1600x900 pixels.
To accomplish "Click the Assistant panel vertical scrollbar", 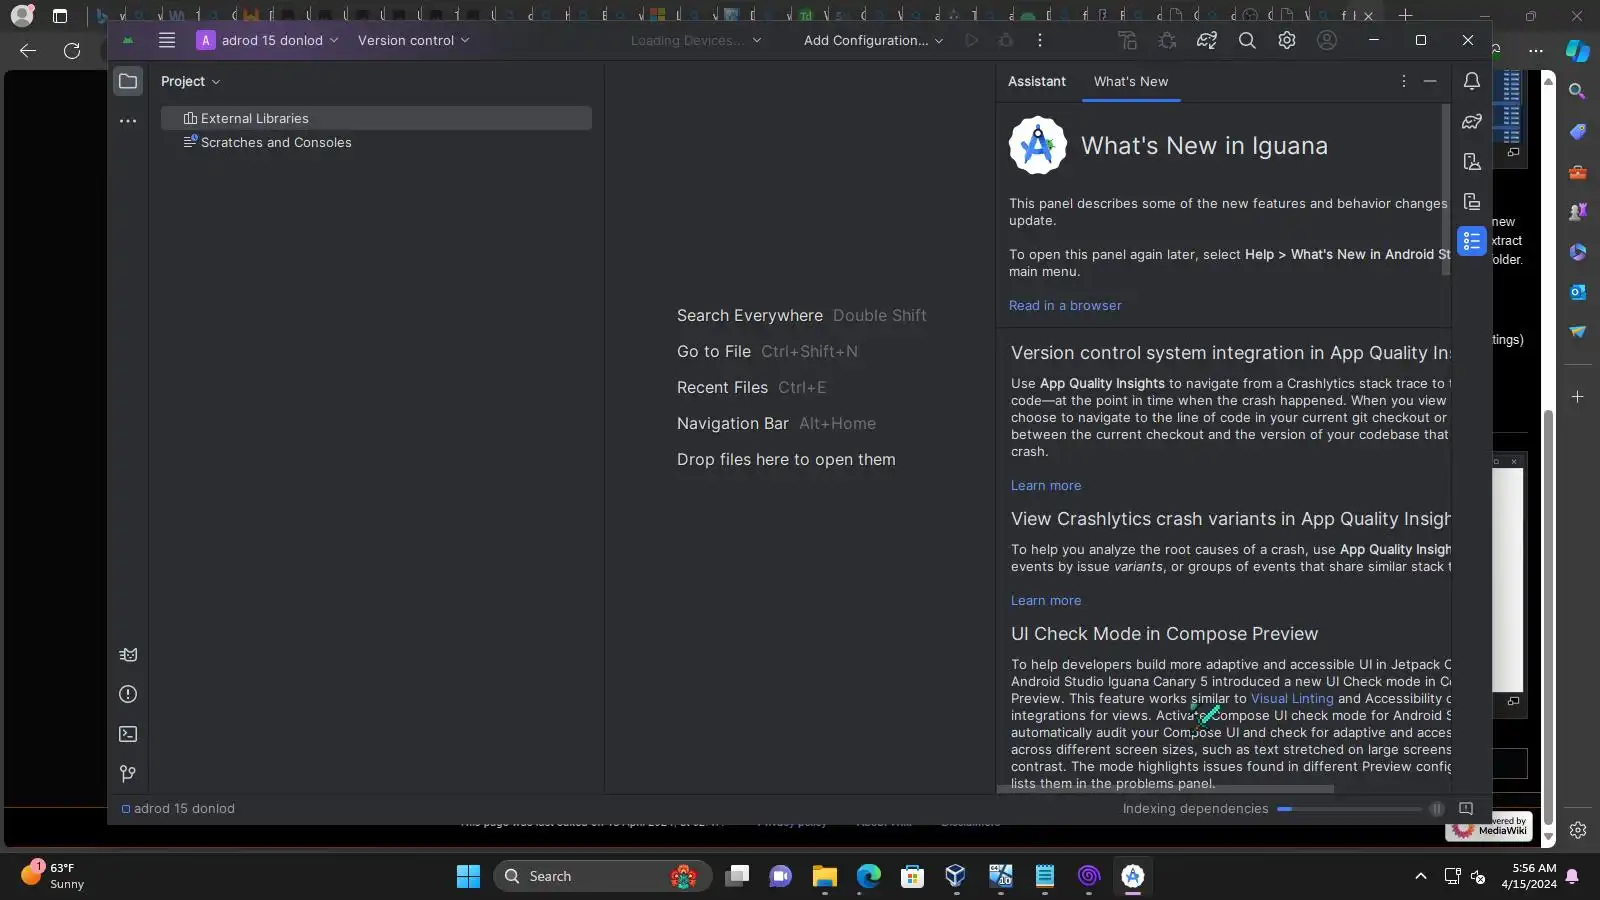I will [1446, 190].
